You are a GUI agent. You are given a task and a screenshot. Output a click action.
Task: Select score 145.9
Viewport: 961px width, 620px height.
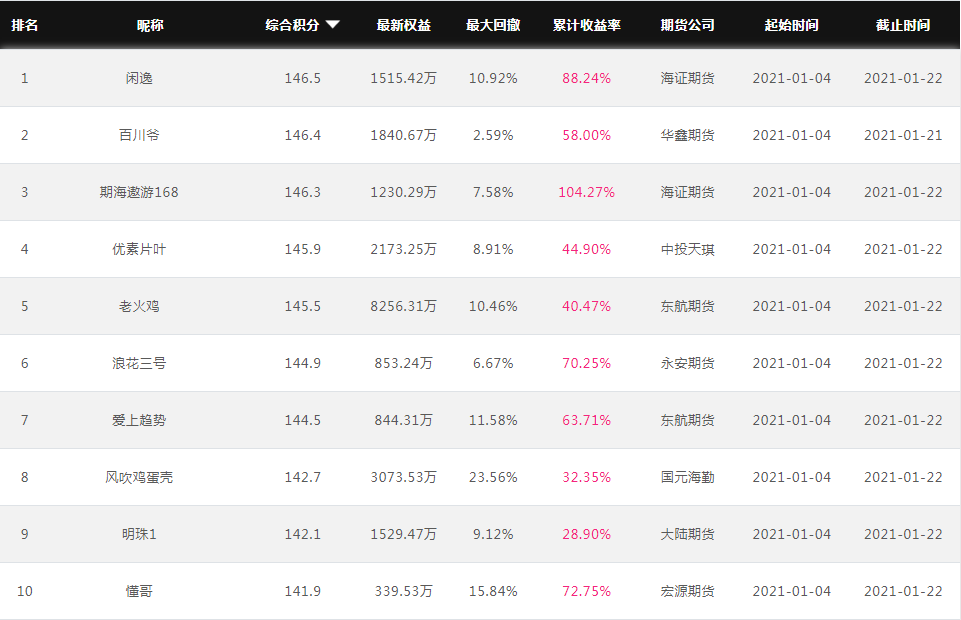click(303, 249)
